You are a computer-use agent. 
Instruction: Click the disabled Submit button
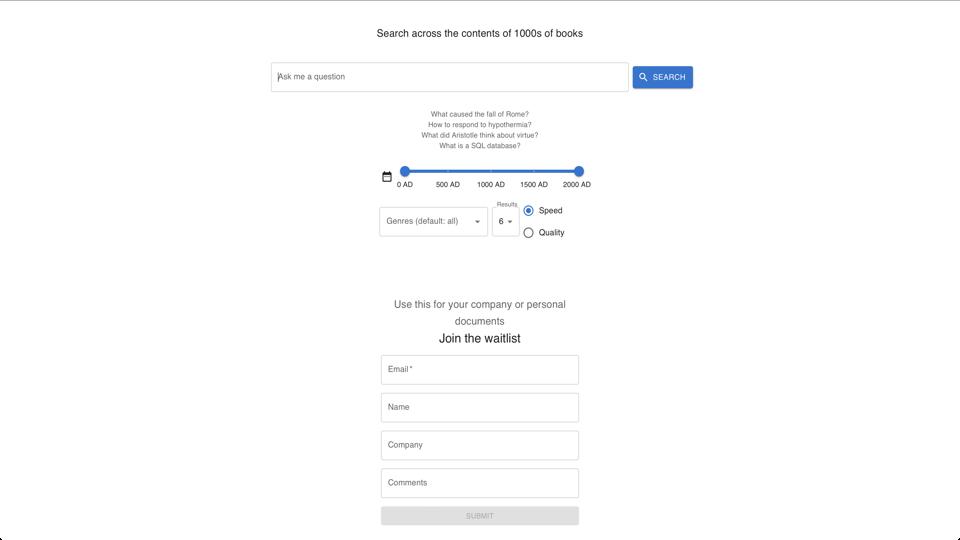[480, 516]
